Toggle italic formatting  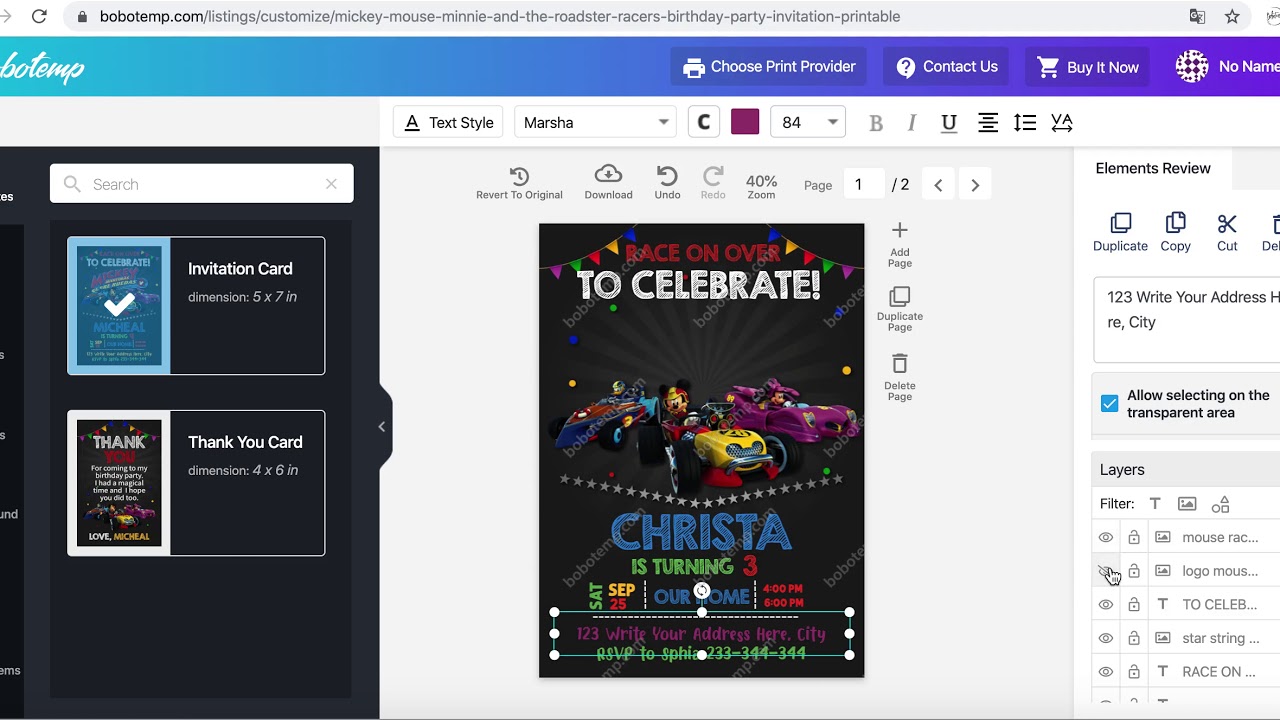pyautogui.click(x=912, y=123)
